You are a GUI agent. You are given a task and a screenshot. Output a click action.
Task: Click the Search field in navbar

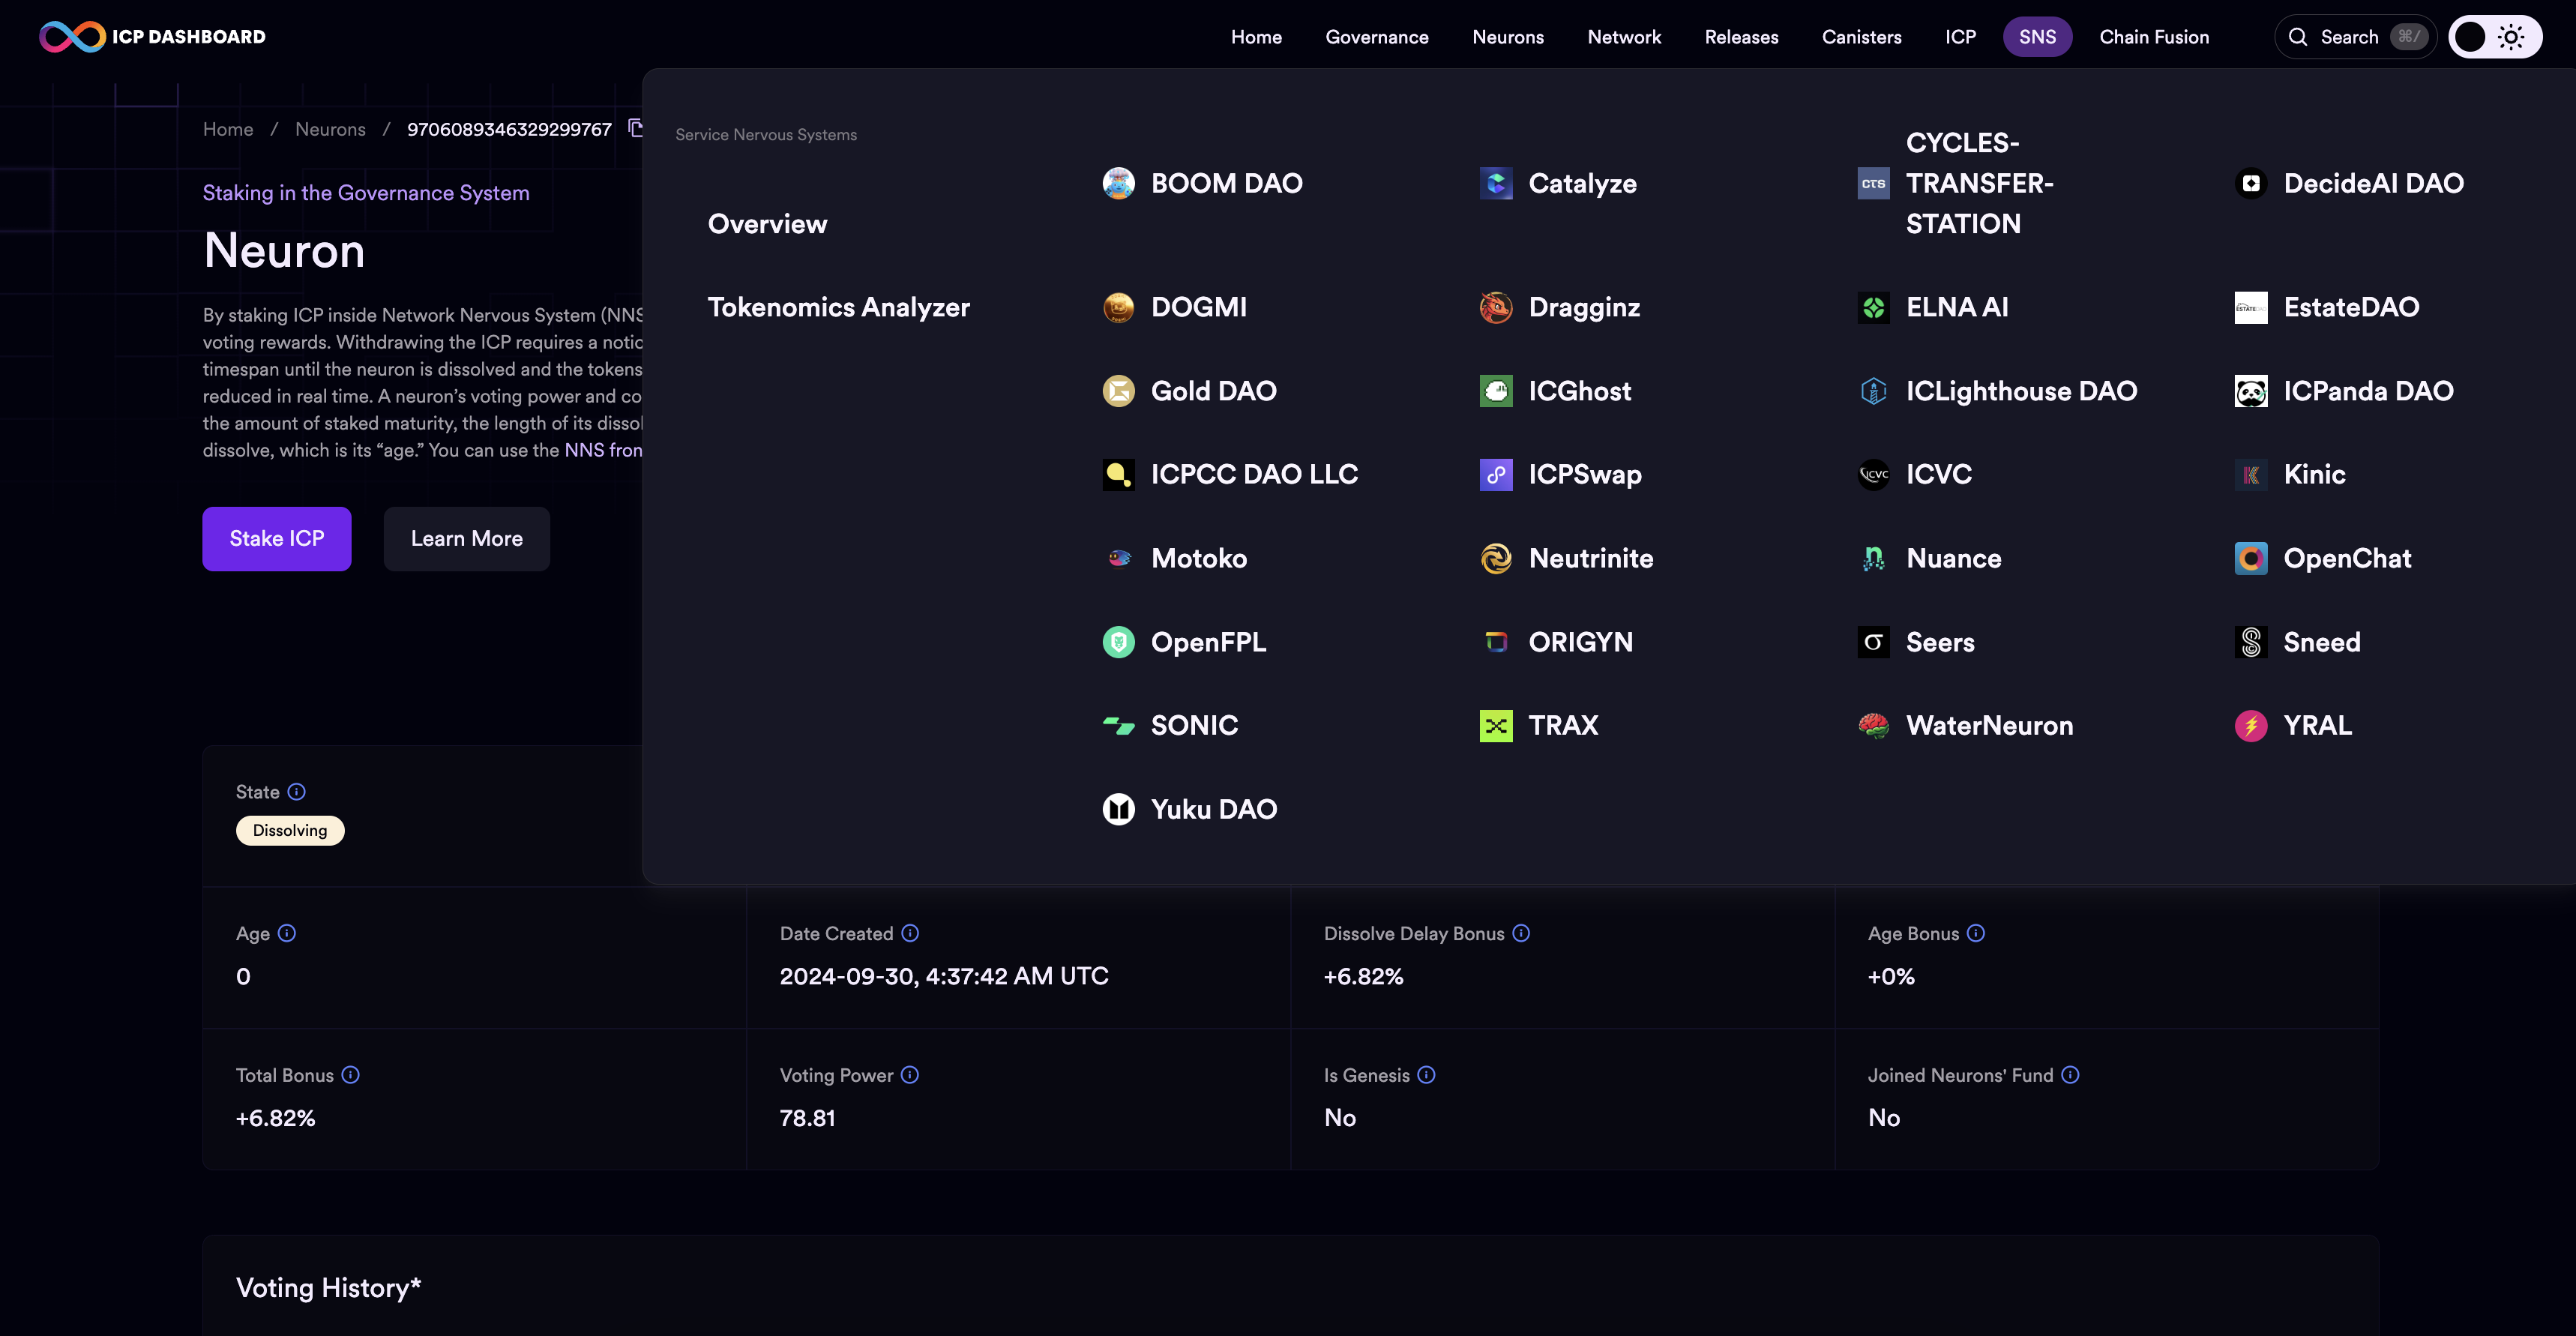click(x=2355, y=37)
